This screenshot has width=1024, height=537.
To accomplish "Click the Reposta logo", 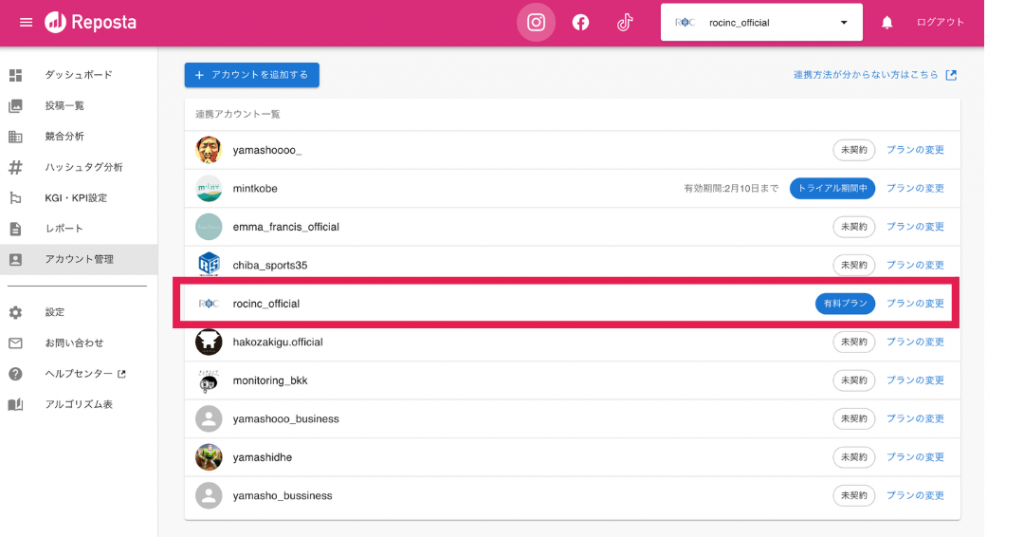I will (91, 22).
